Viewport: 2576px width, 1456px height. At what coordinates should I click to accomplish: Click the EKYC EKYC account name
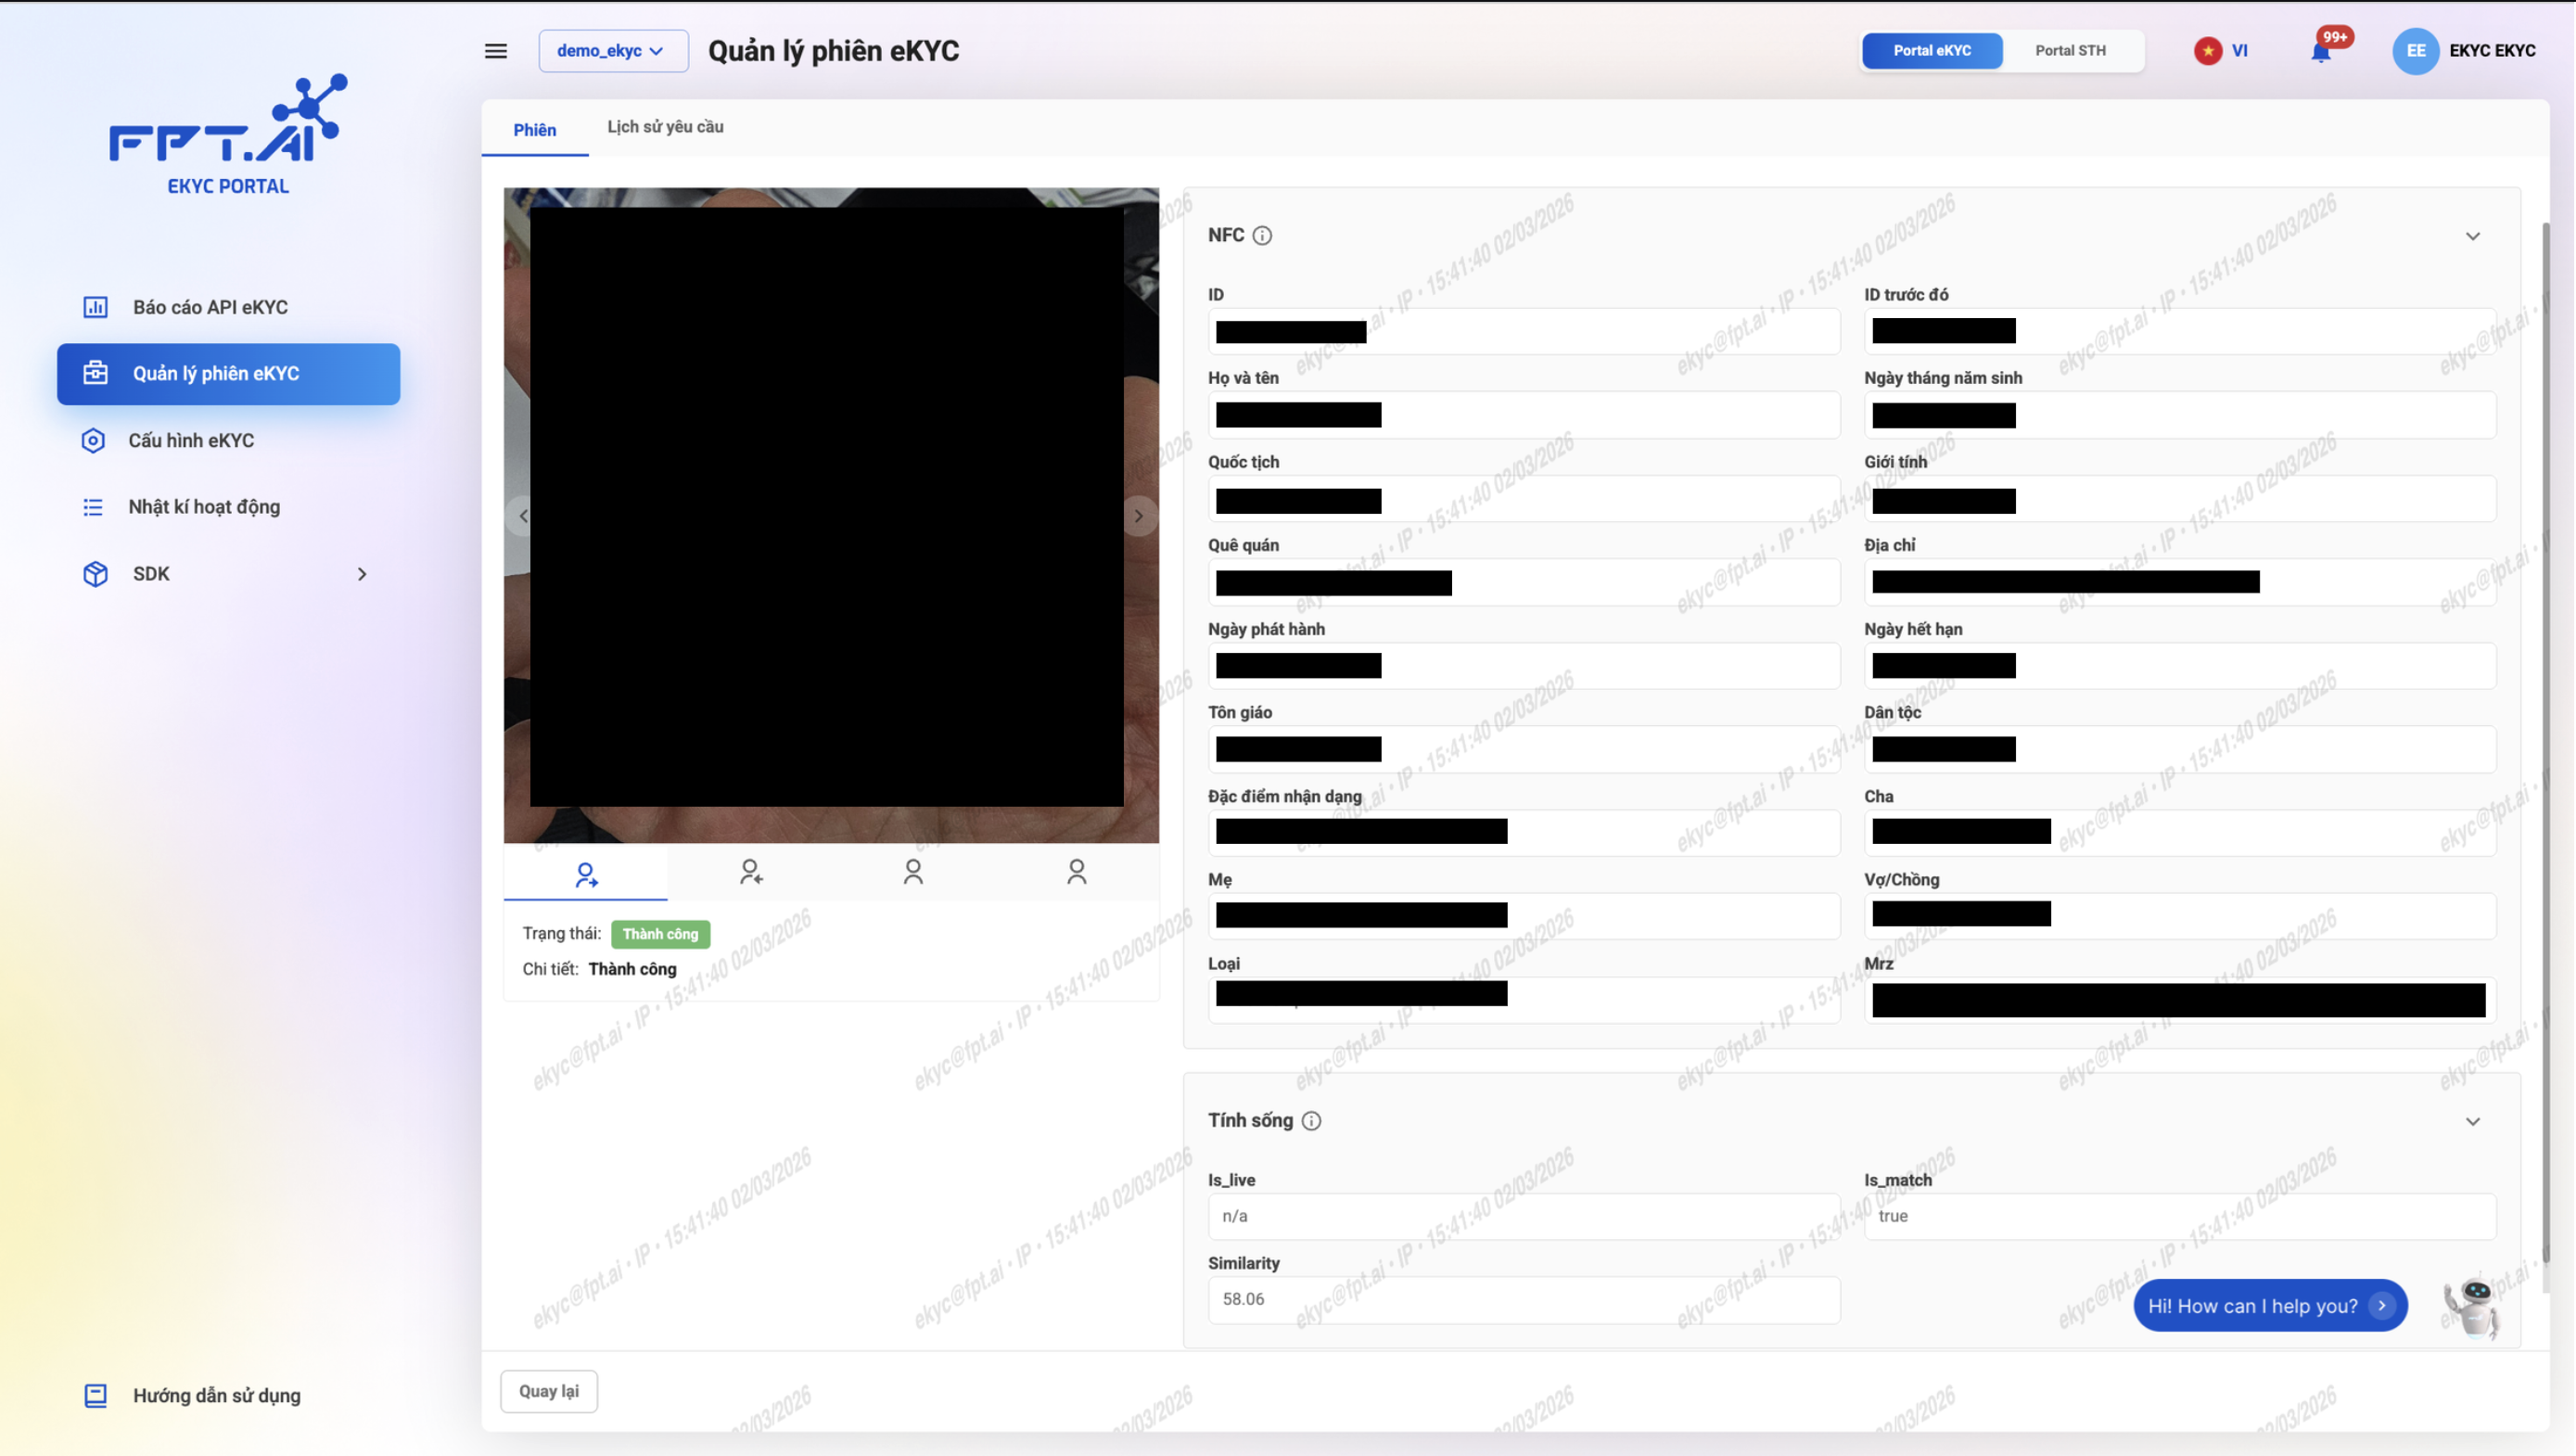[x=2492, y=51]
